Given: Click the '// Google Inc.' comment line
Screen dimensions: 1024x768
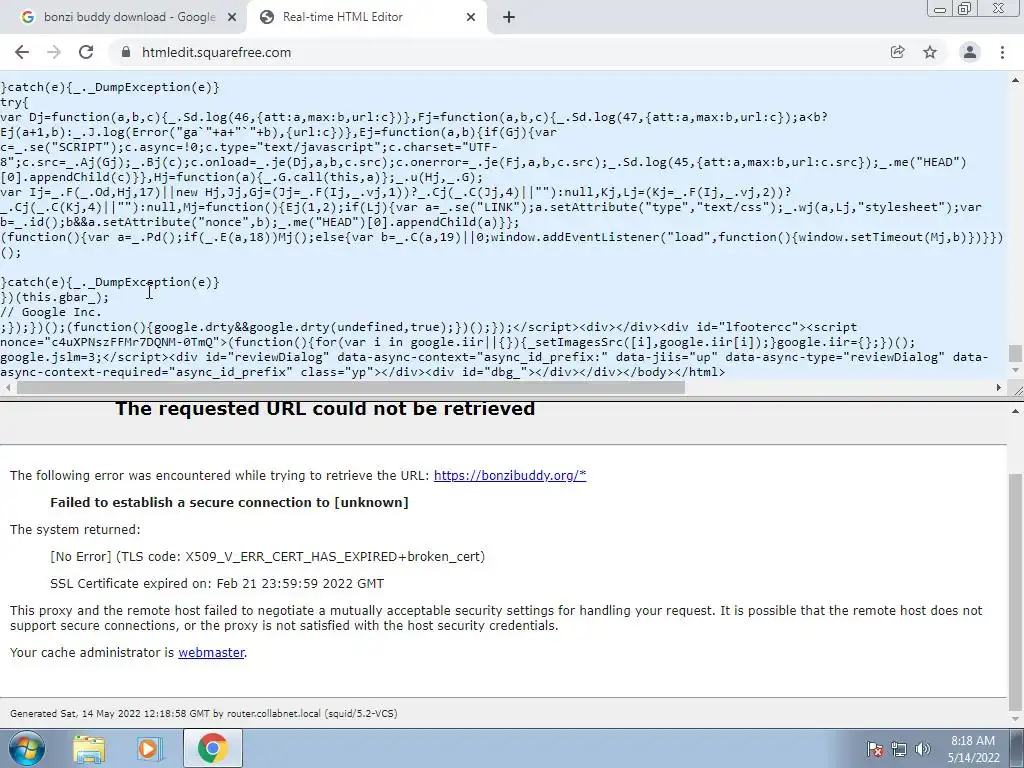Looking at the screenshot, I should [51, 312].
